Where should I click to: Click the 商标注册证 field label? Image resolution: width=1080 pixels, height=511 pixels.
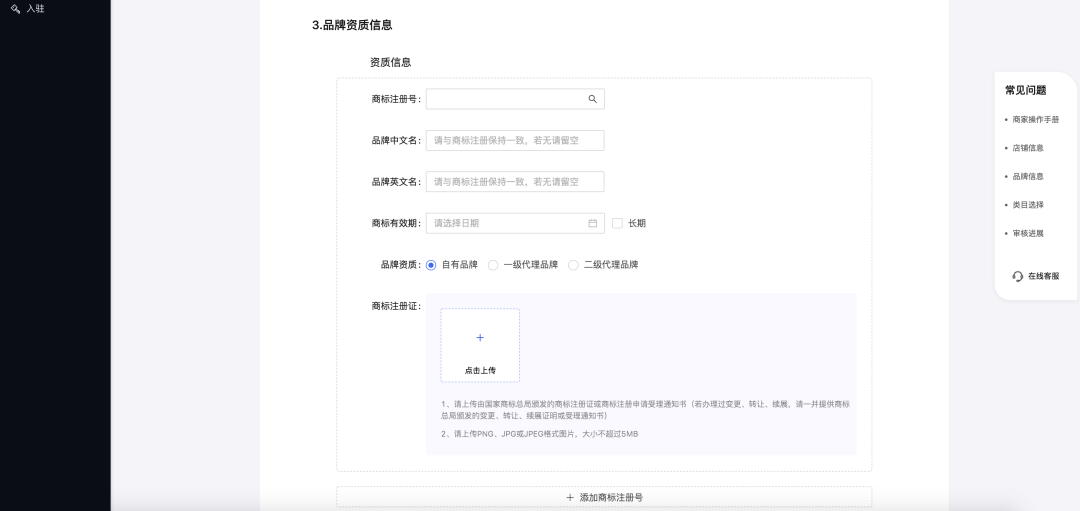(396, 306)
